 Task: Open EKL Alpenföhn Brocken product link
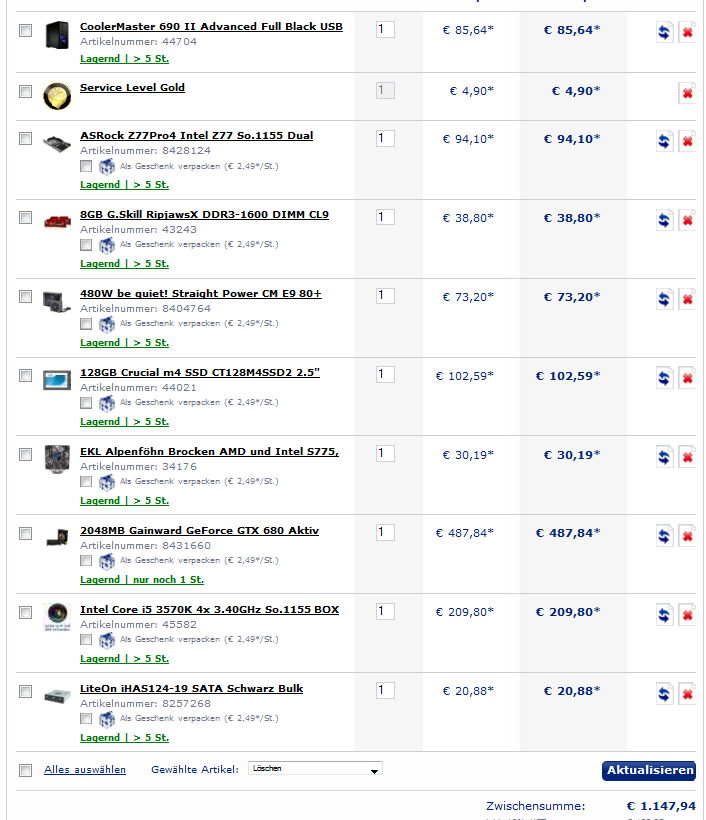tap(209, 452)
